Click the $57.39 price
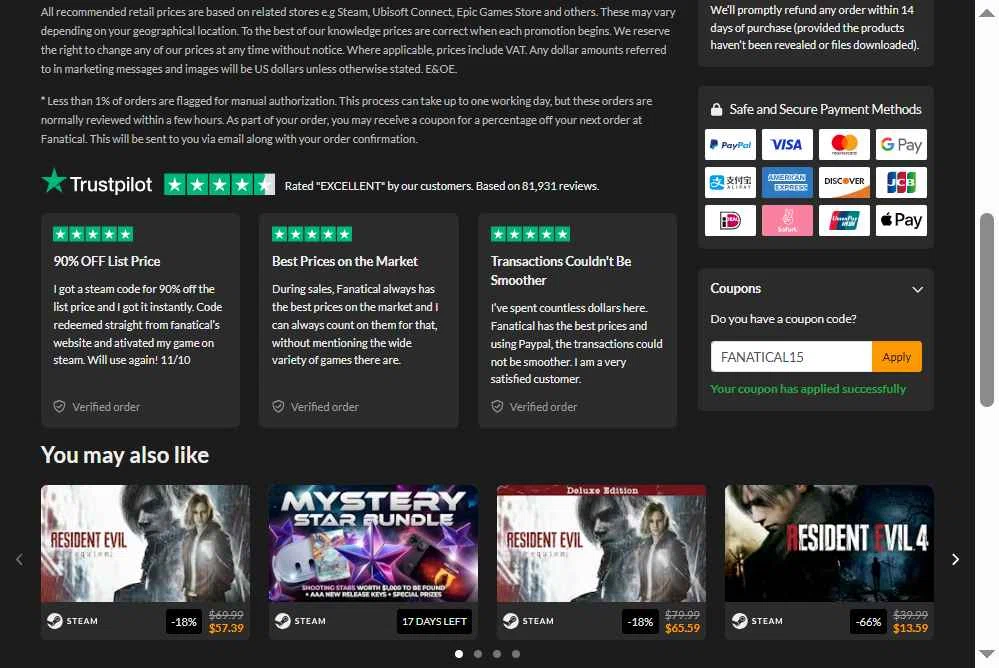 [226, 628]
